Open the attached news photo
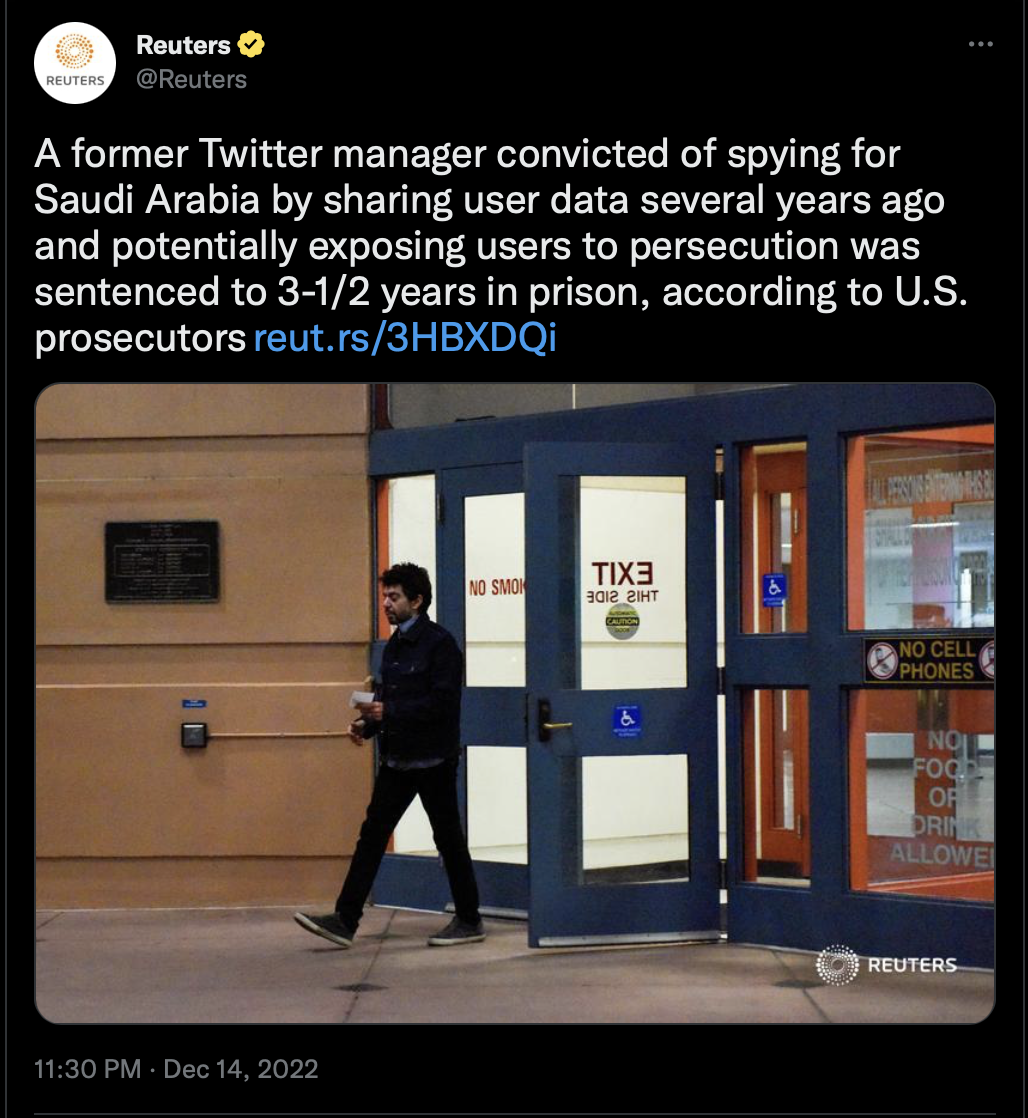Screen dimensions: 1028x1118 515,703
